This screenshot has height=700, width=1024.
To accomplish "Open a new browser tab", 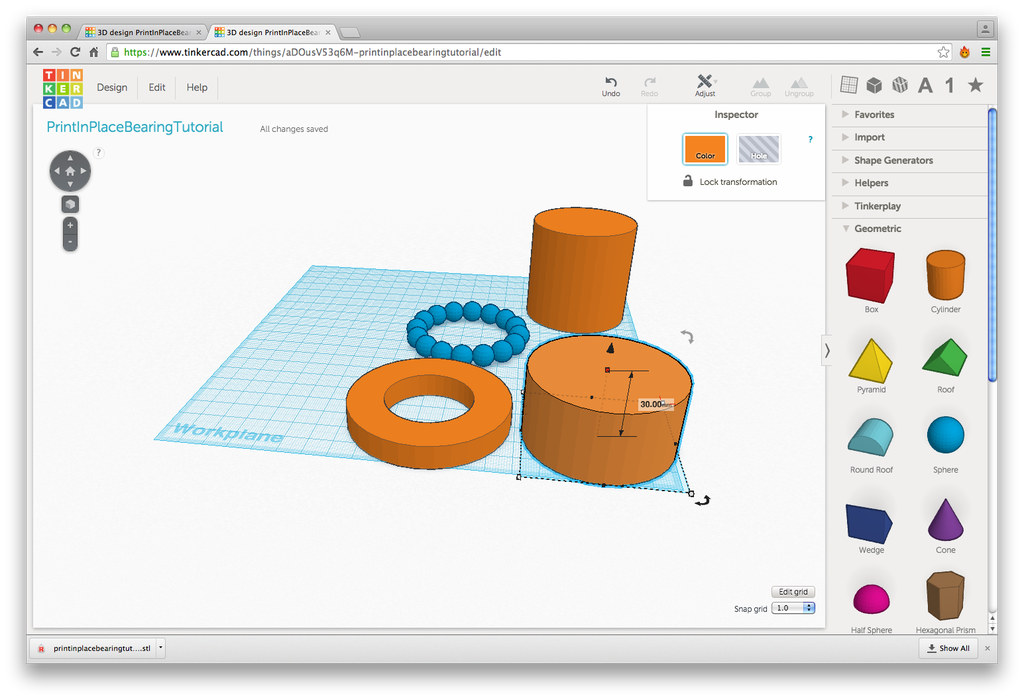I will (350, 33).
